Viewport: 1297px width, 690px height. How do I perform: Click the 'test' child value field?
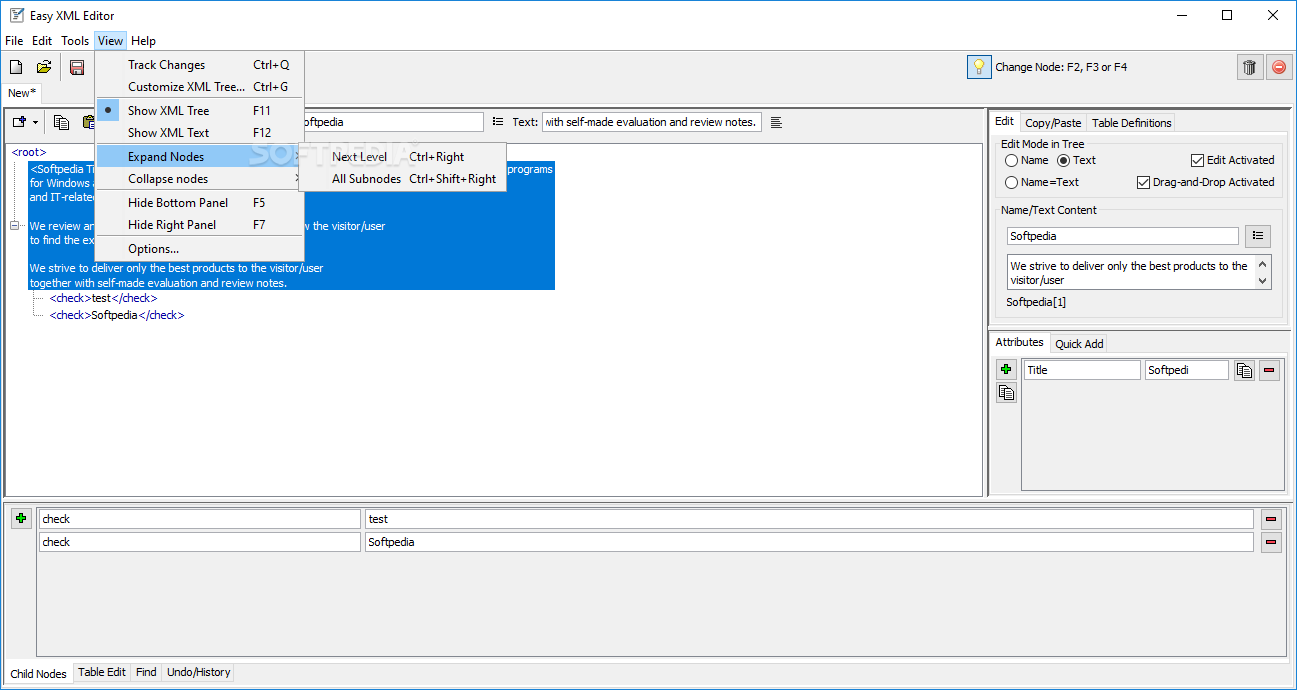(x=809, y=519)
